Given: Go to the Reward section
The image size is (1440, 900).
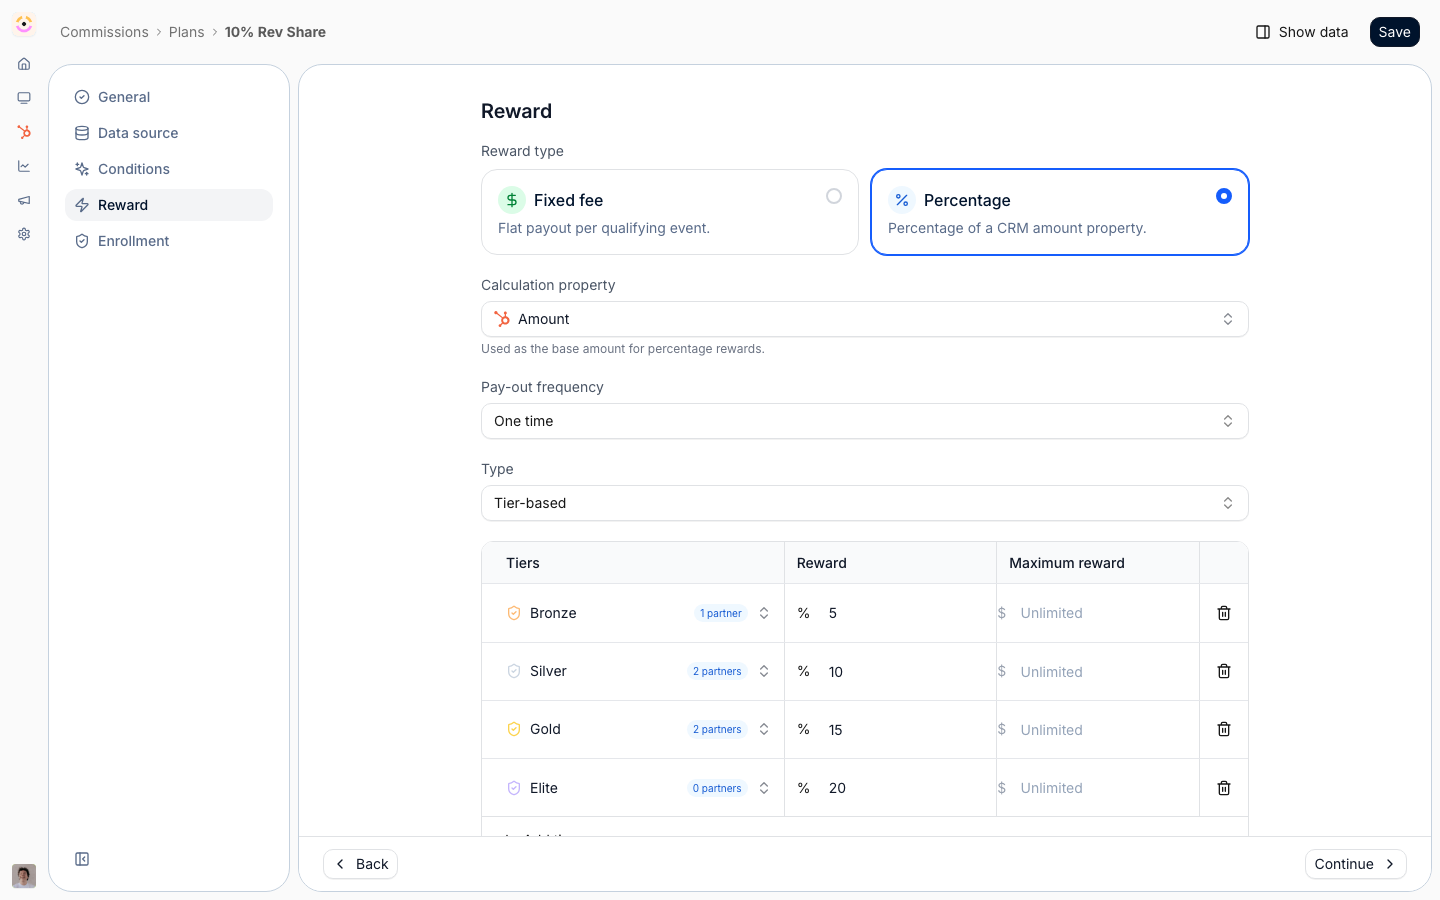Looking at the screenshot, I should point(169,205).
